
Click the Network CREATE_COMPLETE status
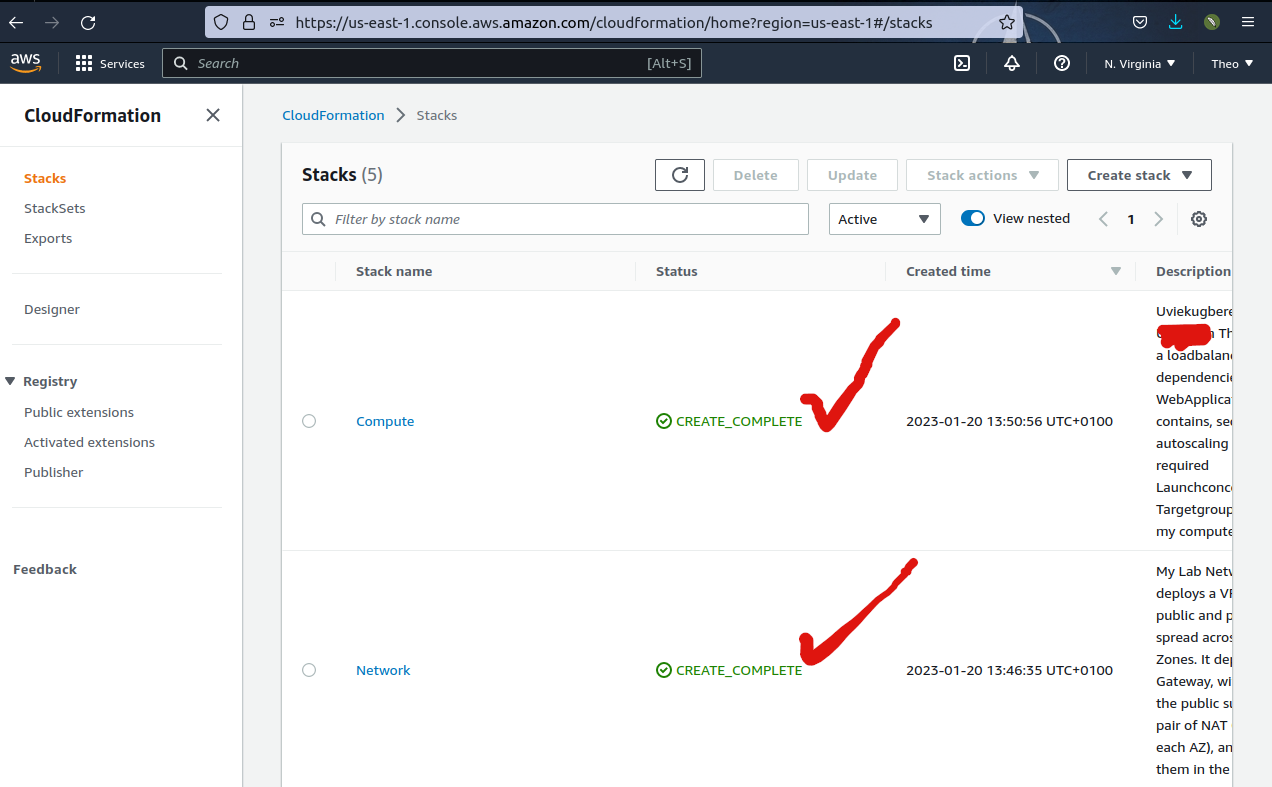click(729, 670)
